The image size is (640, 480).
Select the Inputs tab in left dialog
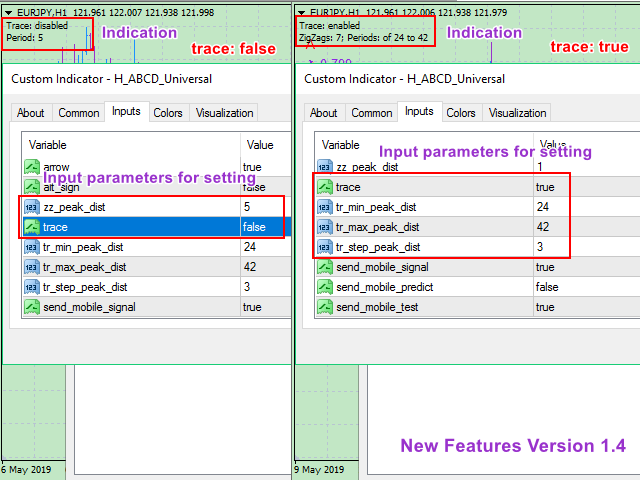126,111
